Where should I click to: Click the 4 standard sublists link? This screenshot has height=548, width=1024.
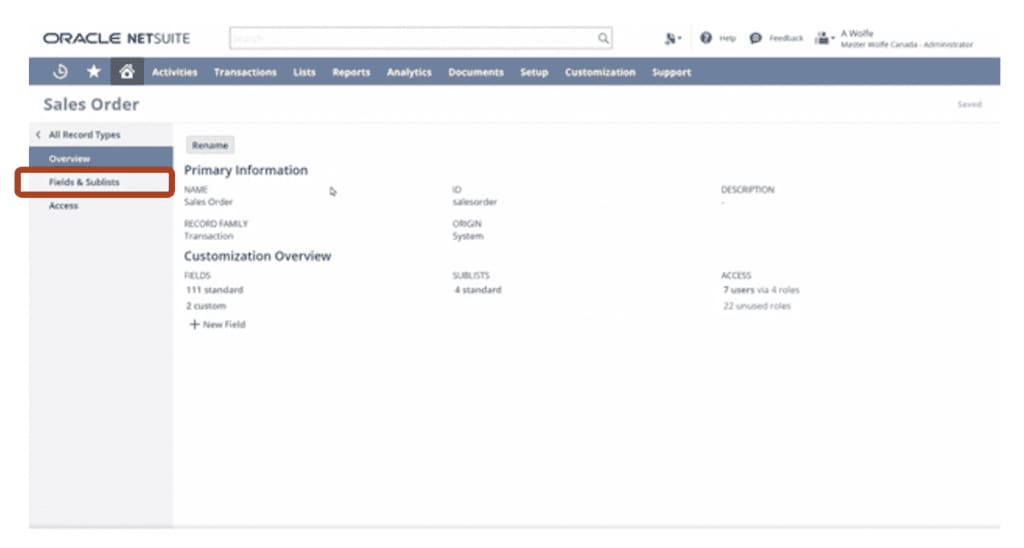pyautogui.click(x=478, y=289)
